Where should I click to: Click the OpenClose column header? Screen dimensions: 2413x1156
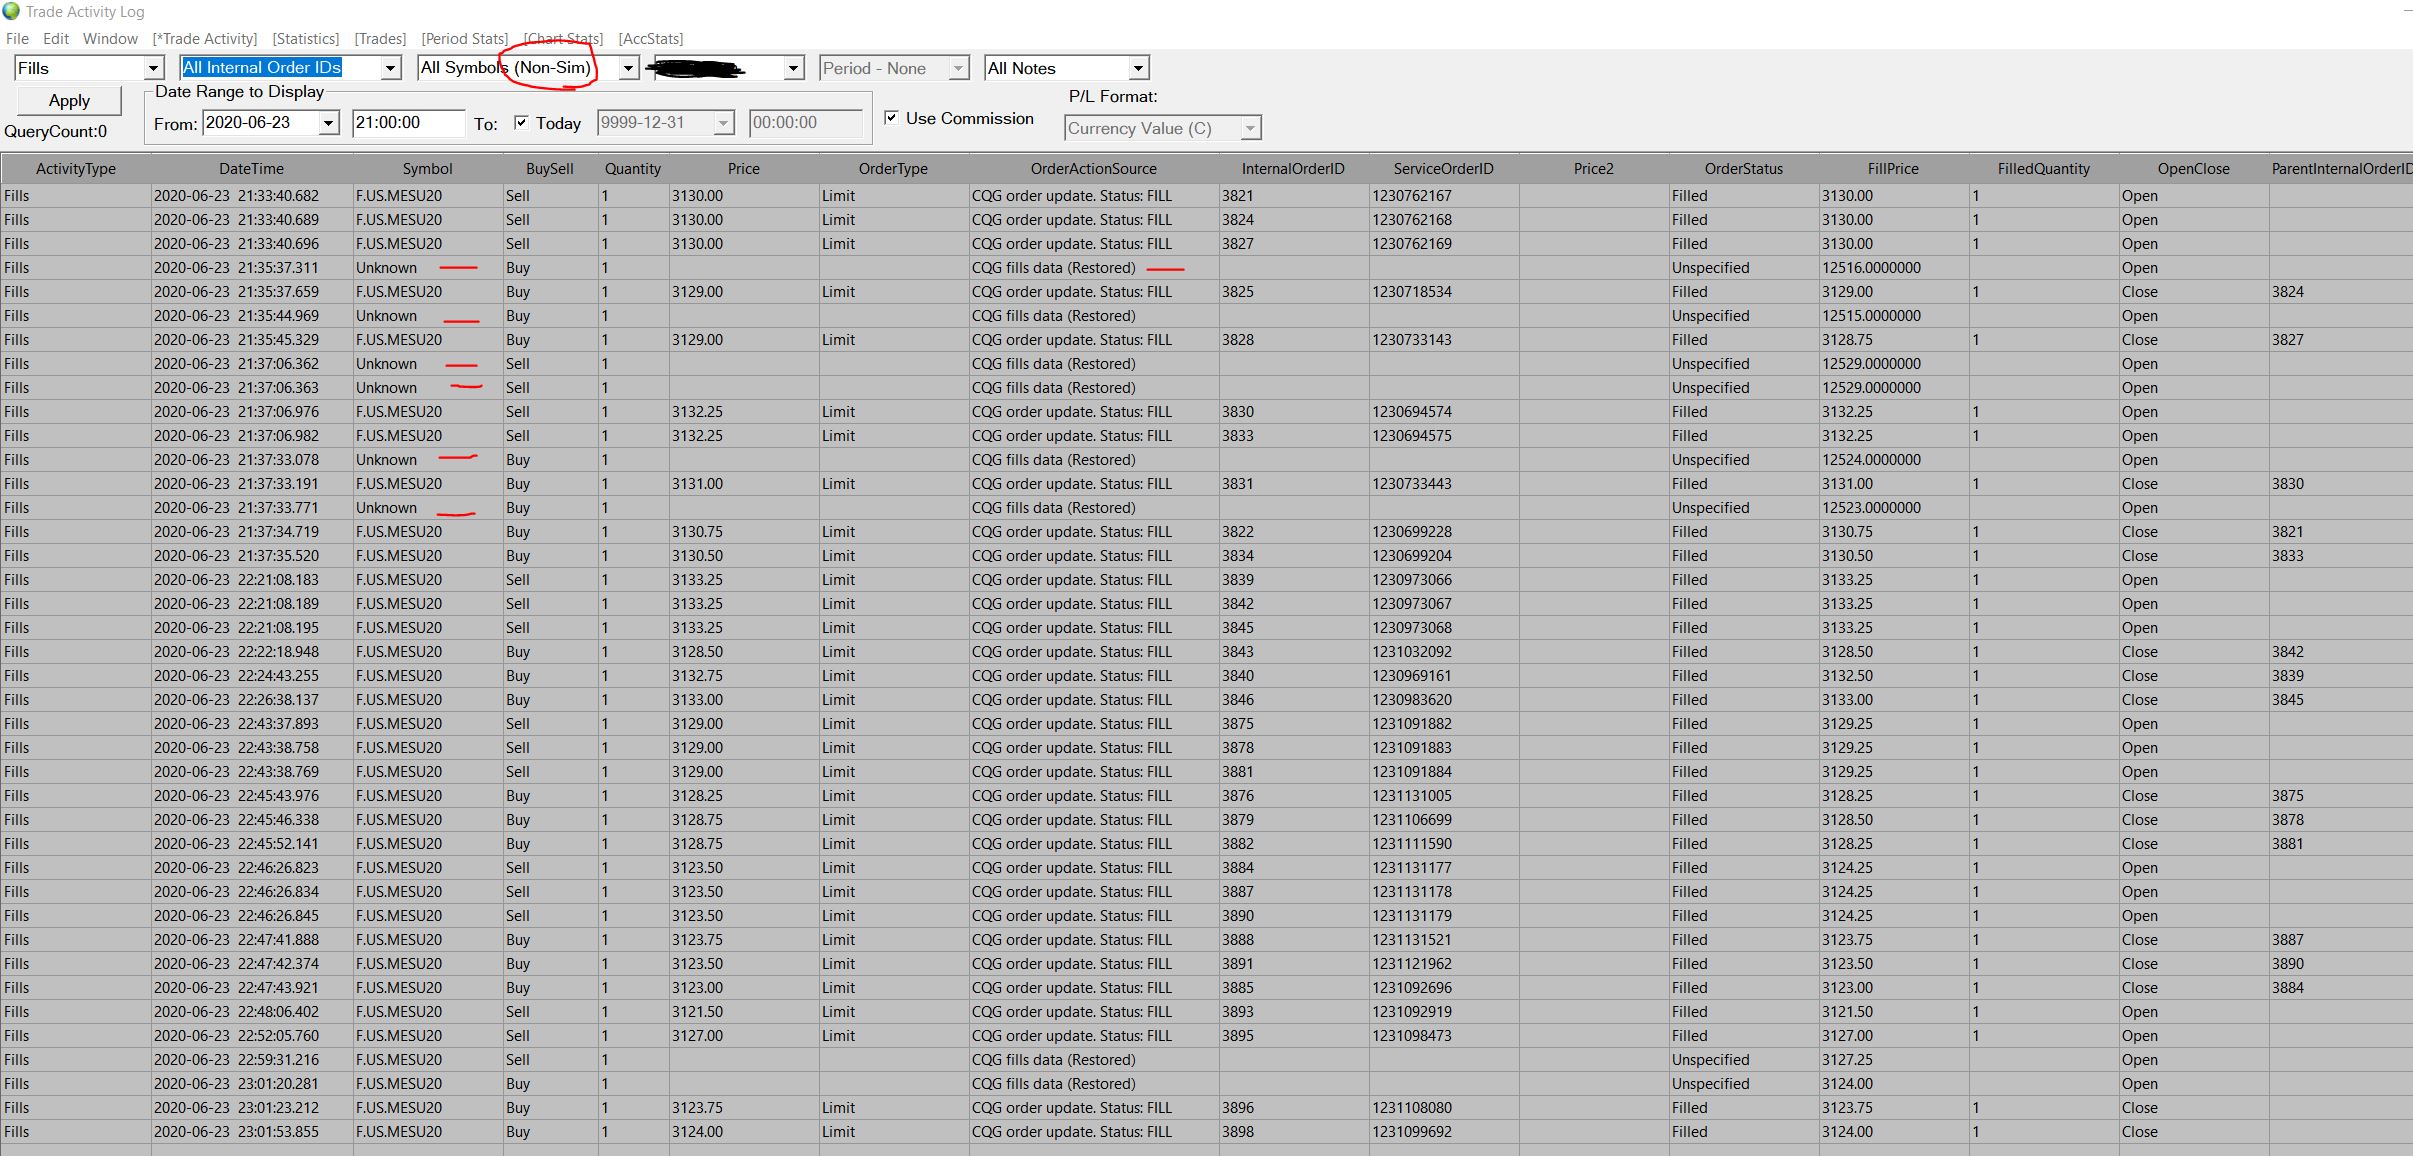pyautogui.click(x=2194, y=169)
